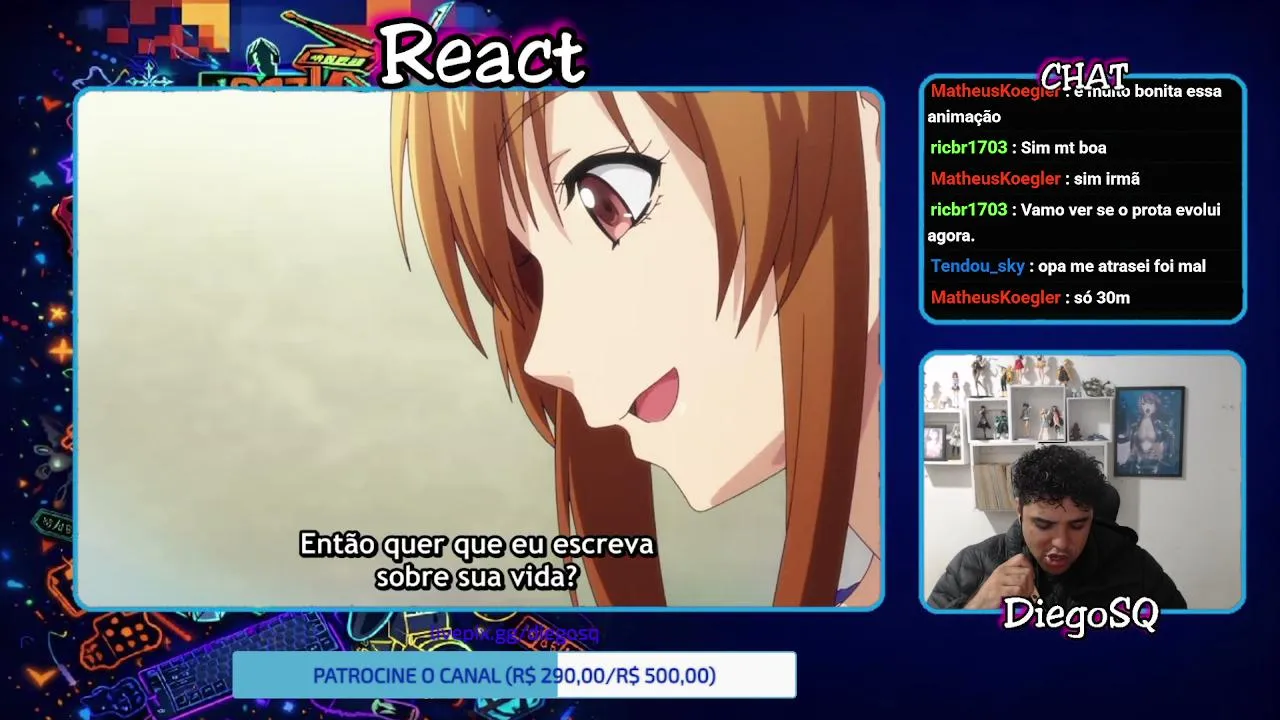The image size is (1280, 720).
Task: Open the Tendou_sky username in chat
Action: click(977, 266)
